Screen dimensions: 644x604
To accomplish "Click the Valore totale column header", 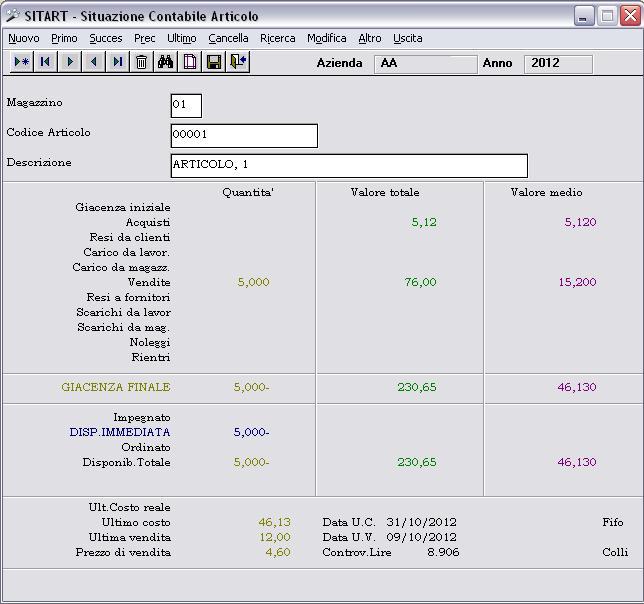I will pyautogui.click(x=385, y=192).
